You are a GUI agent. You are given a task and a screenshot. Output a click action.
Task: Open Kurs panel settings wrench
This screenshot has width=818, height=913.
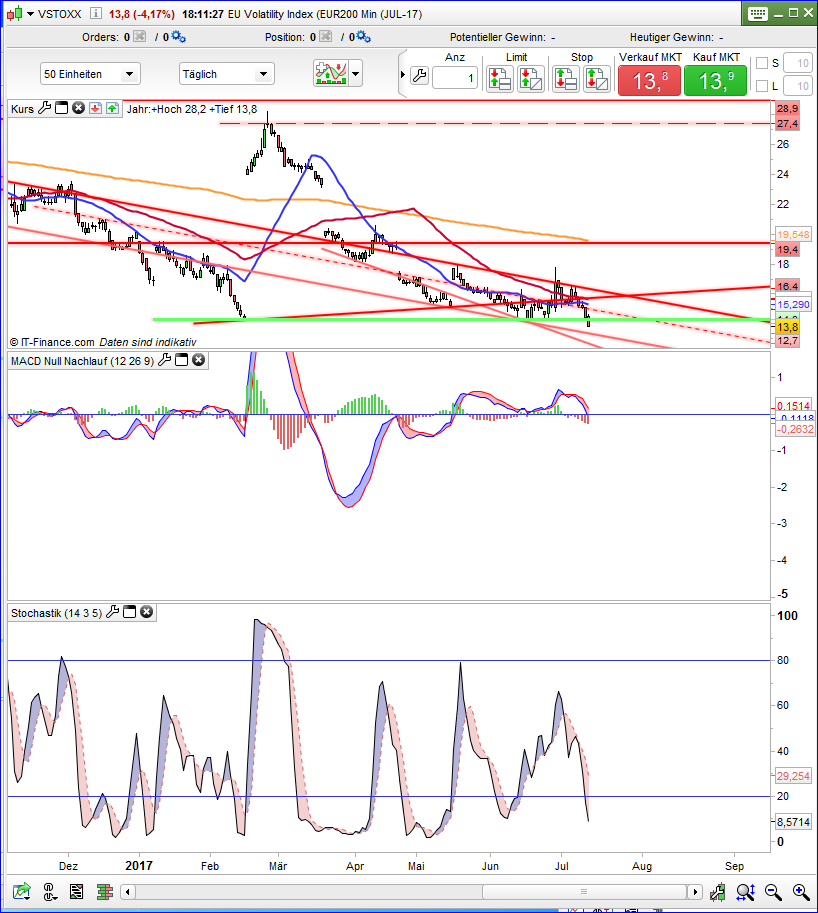coord(44,108)
